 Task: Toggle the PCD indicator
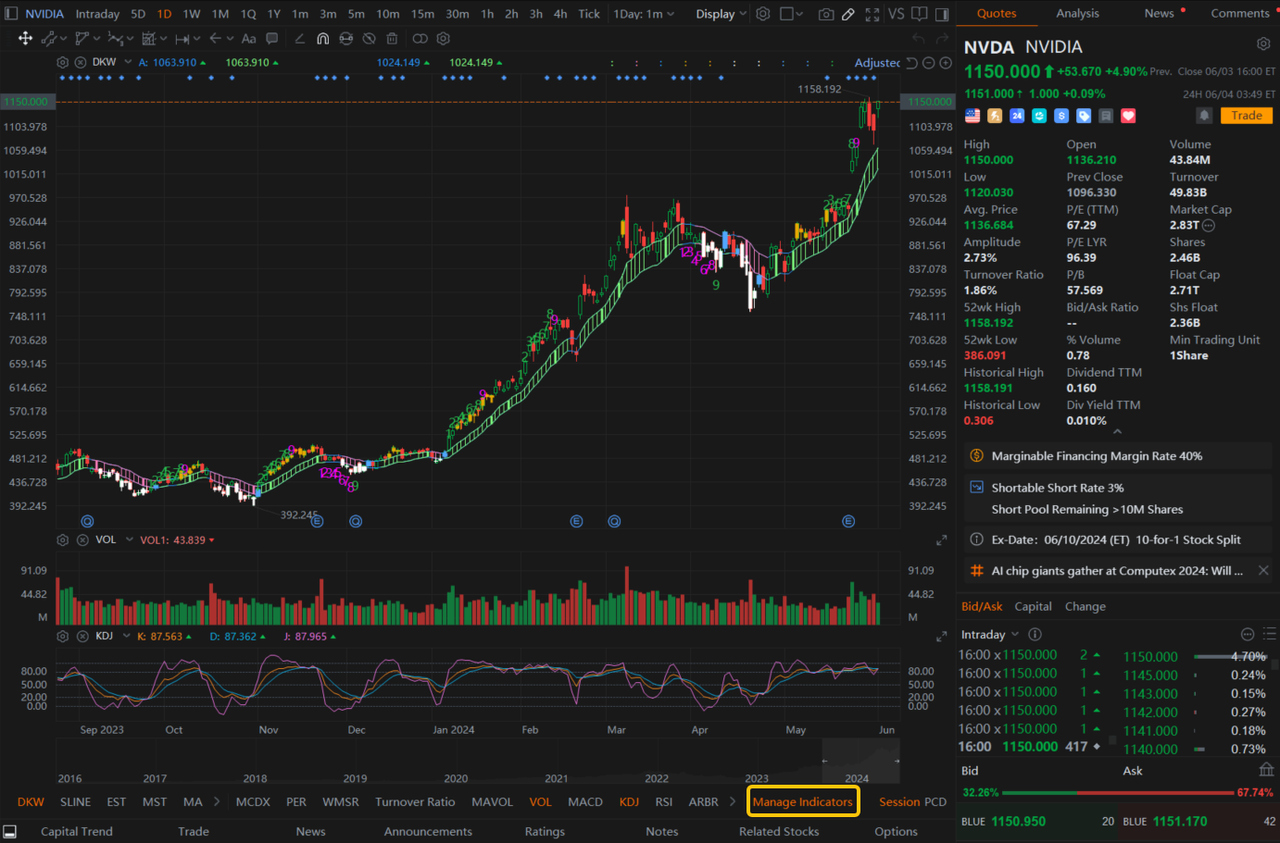tap(935, 802)
